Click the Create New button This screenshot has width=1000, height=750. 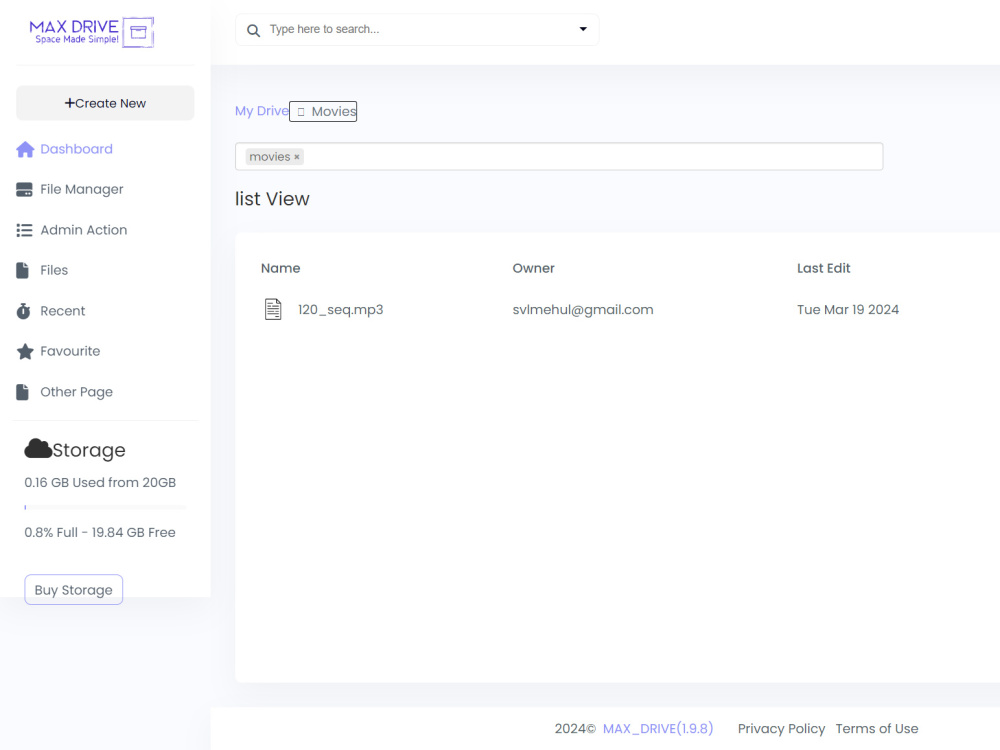[105, 103]
